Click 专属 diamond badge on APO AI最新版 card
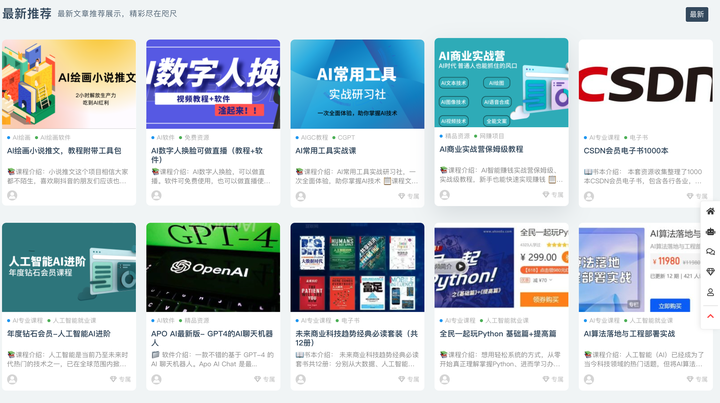720x403 pixels. pyautogui.click(x=264, y=379)
